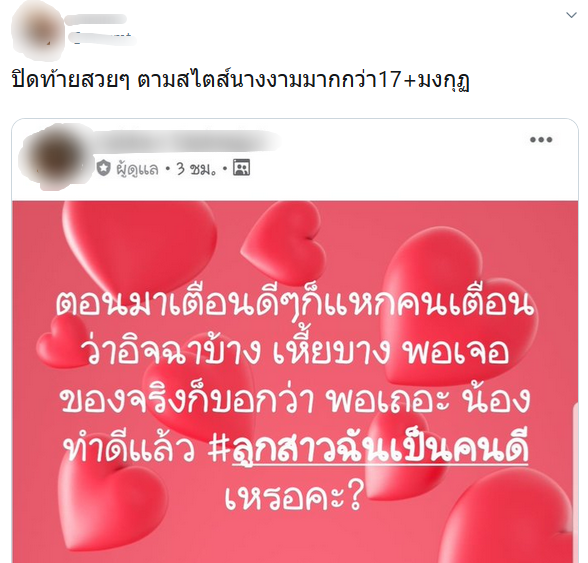
Task: Click the tweet author's blurred handle
Action: tap(102, 38)
